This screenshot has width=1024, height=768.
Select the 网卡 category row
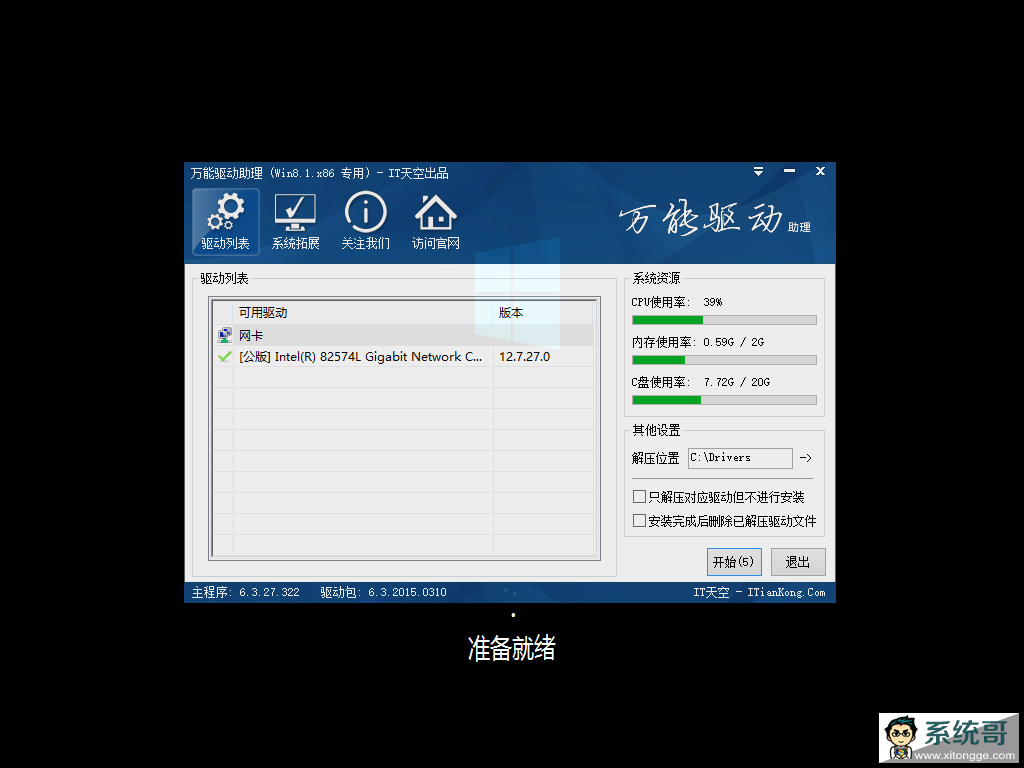pos(403,335)
